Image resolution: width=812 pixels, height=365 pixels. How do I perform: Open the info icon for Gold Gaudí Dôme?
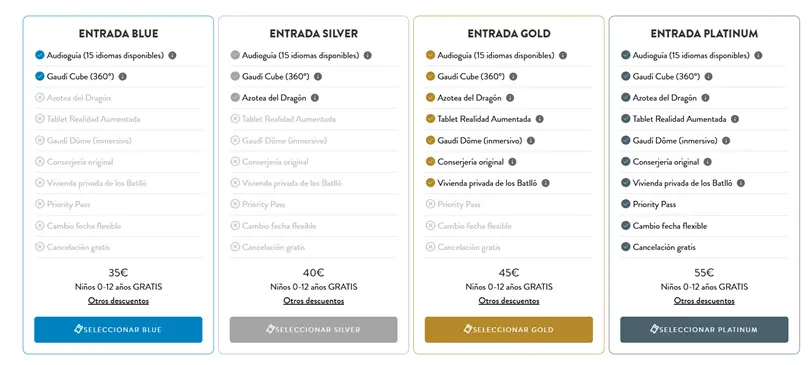click(x=531, y=140)
